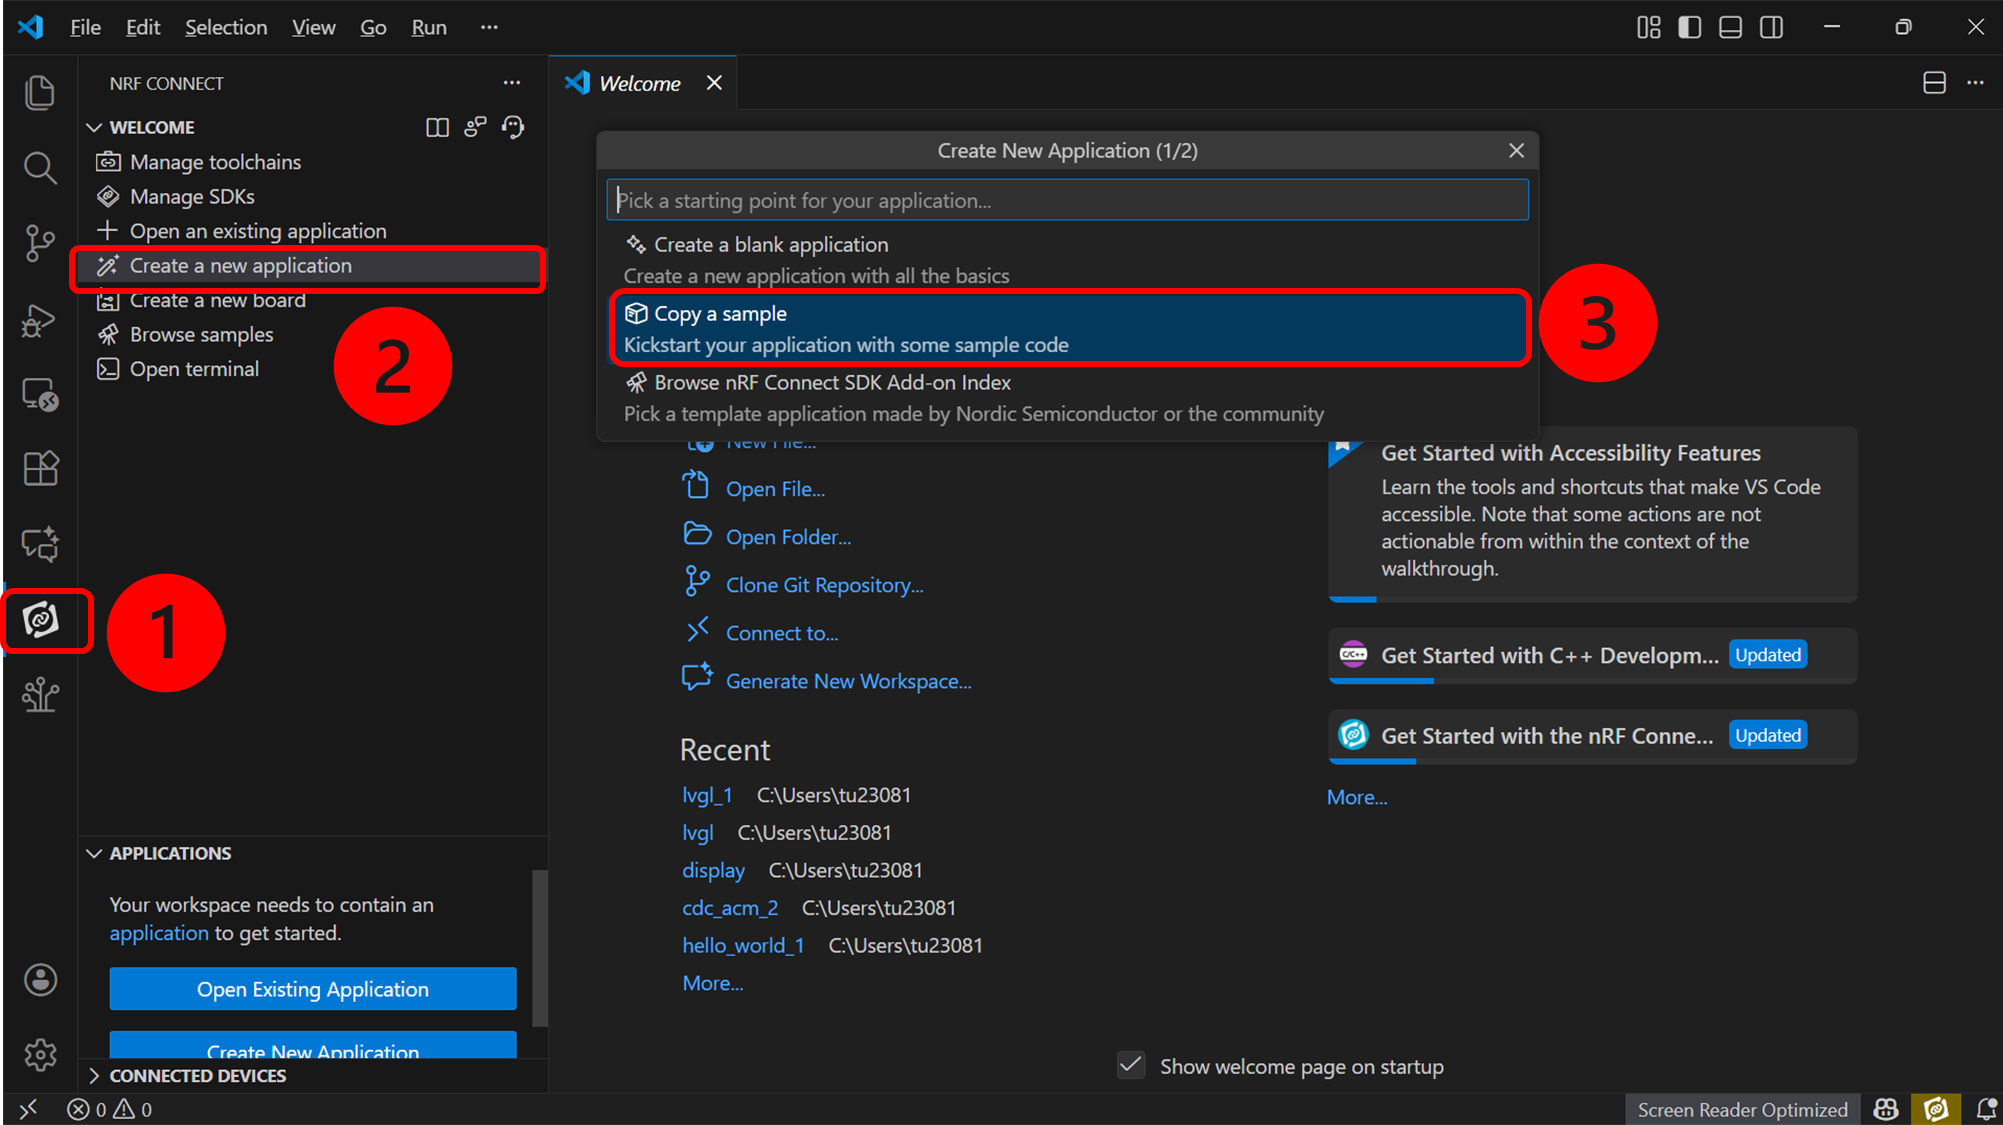Select the Copy a sample option
The height and width of the screenshot is (1125, 2003).
(x=1068, y=328)
